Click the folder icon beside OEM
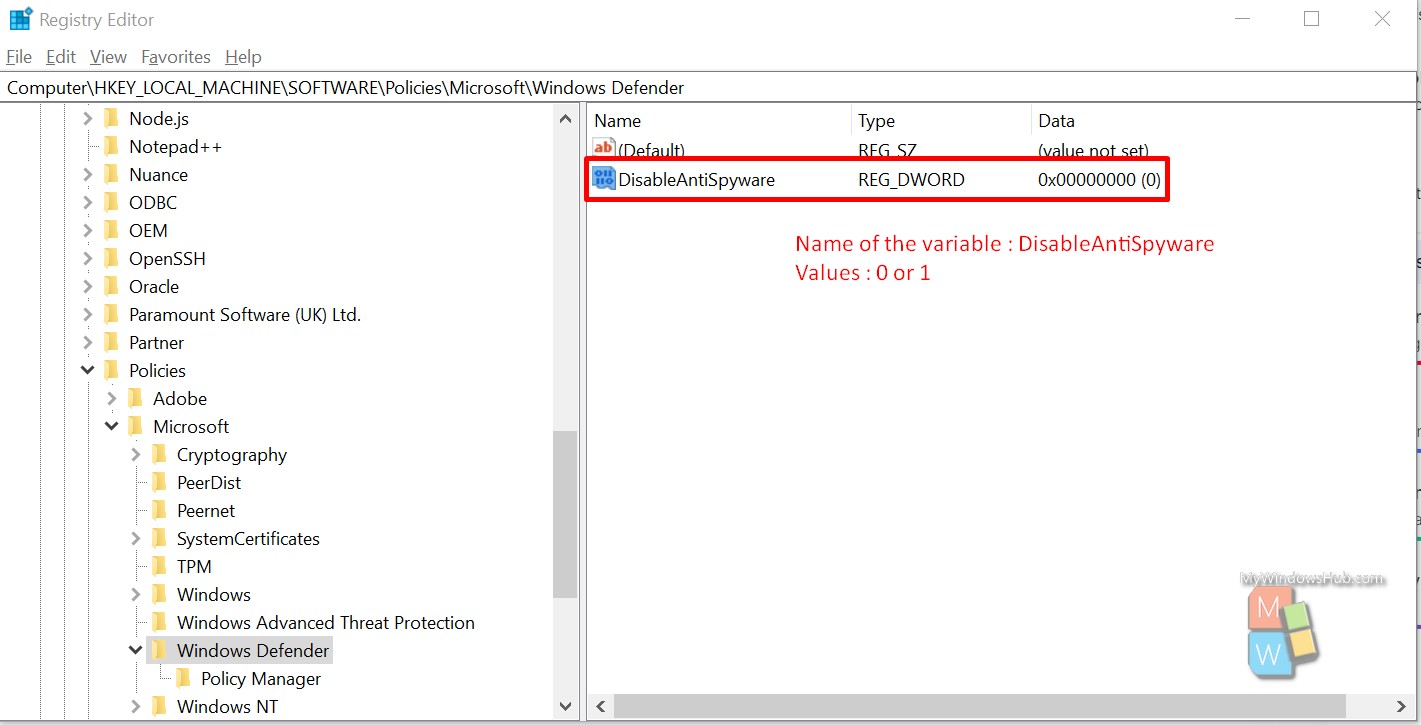This screenshot has width=1421, height=725. click(111, 230)
